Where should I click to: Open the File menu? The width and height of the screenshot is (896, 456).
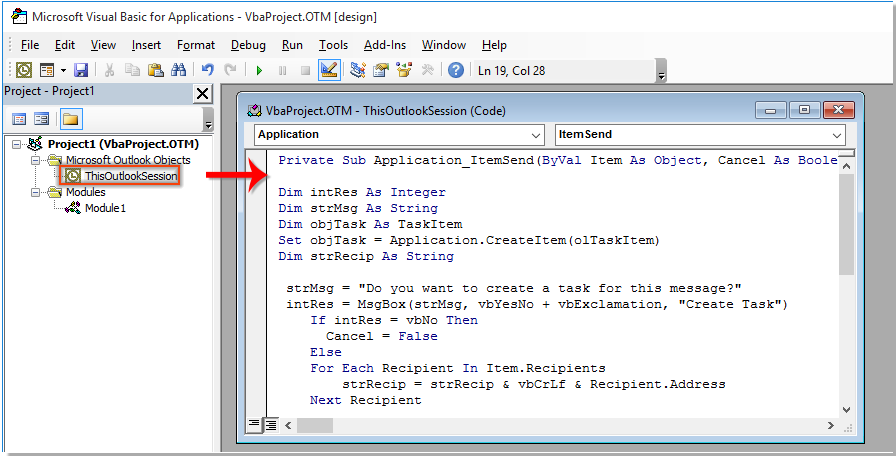(x=30, y=45)
